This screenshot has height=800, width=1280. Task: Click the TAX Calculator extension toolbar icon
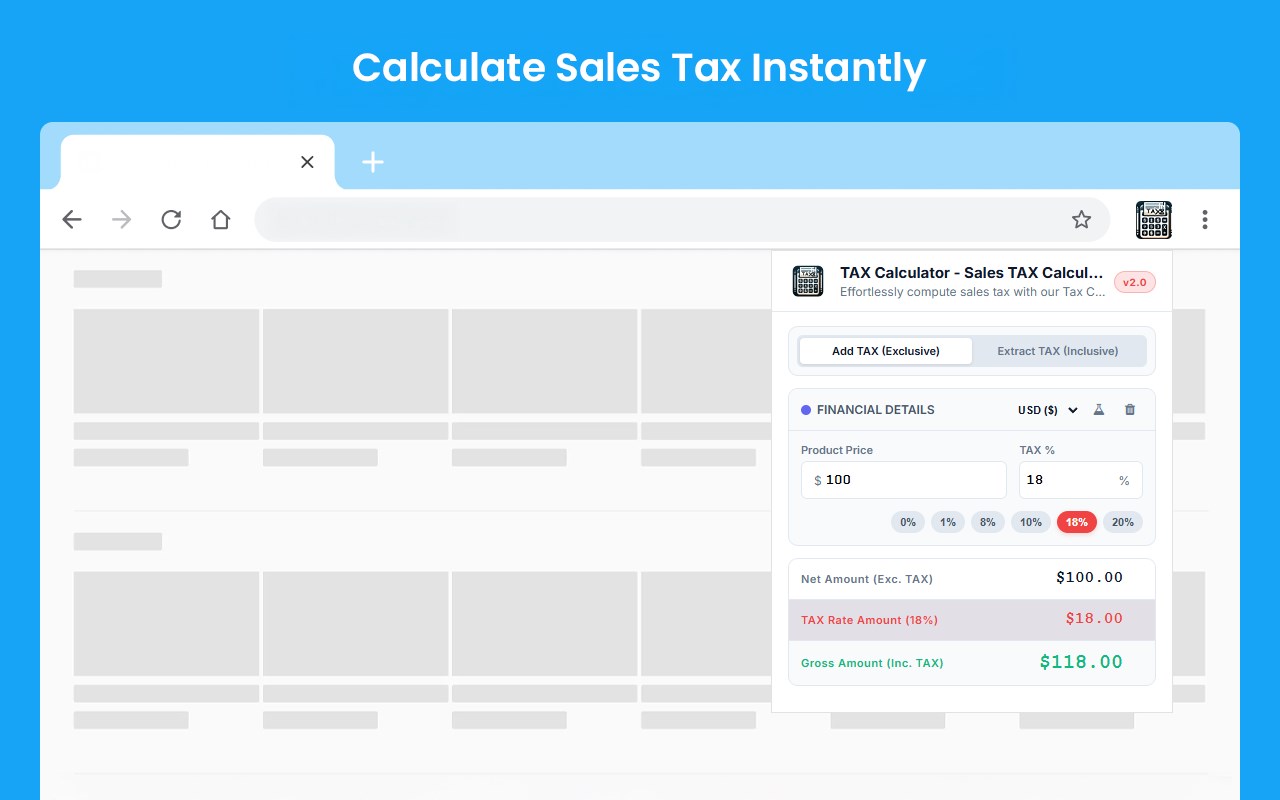(x=1153, y=220)
